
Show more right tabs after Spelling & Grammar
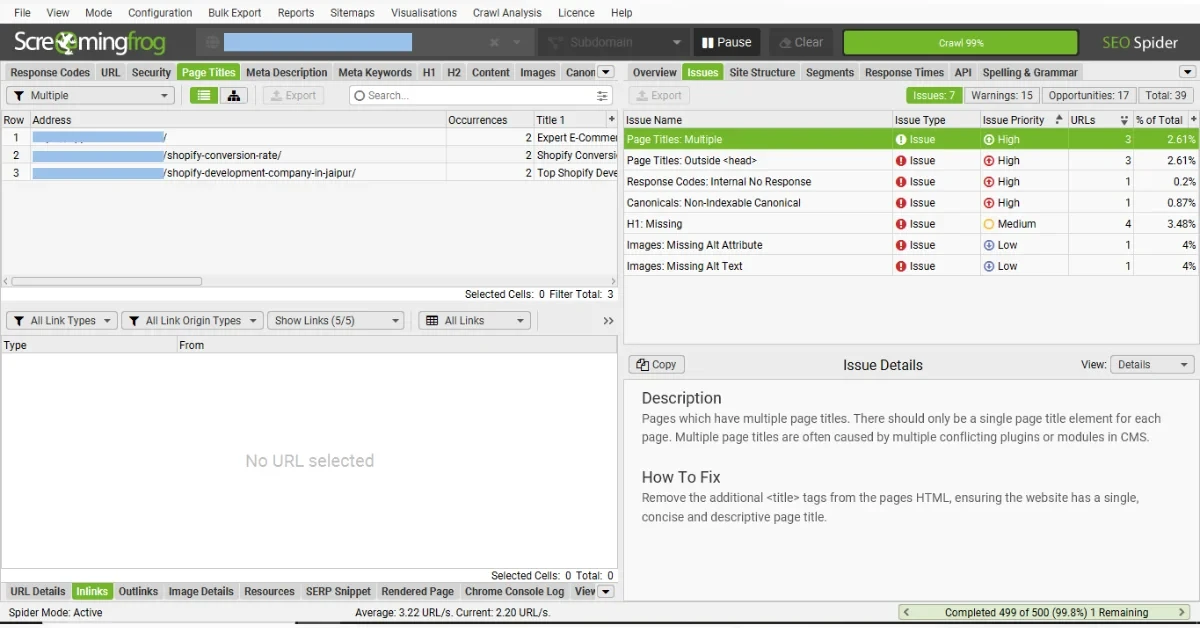coord(1187,72)
